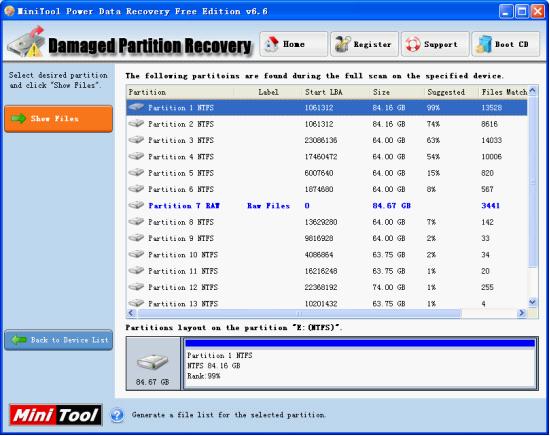
Task: Click the blue question mark help icon
Action: click(x=117, y=415)
